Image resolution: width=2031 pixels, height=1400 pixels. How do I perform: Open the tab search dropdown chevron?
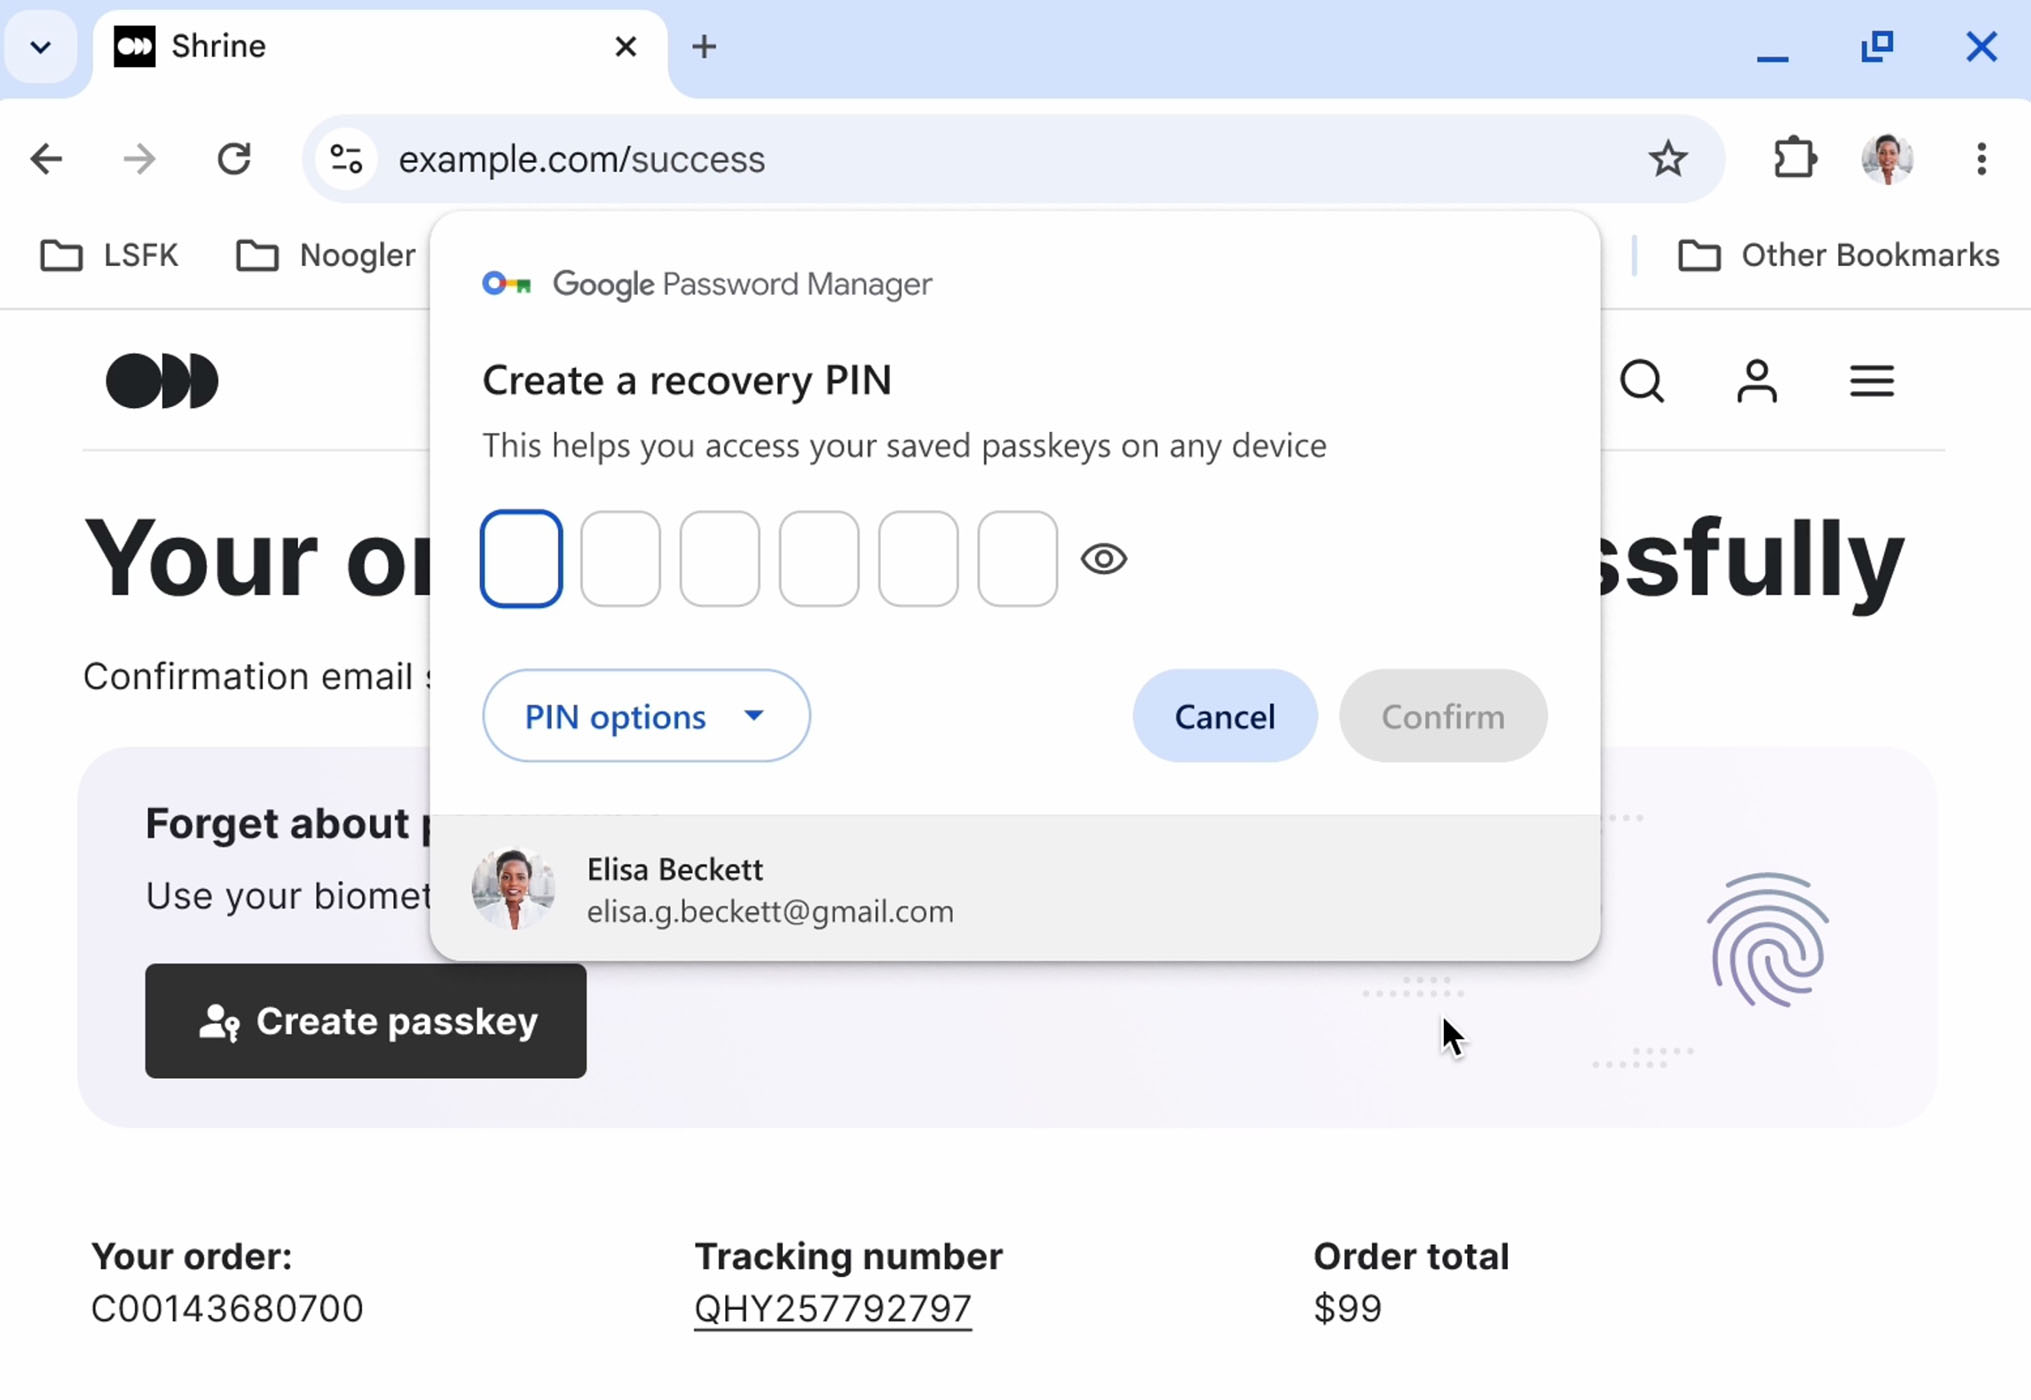[40, 47]
